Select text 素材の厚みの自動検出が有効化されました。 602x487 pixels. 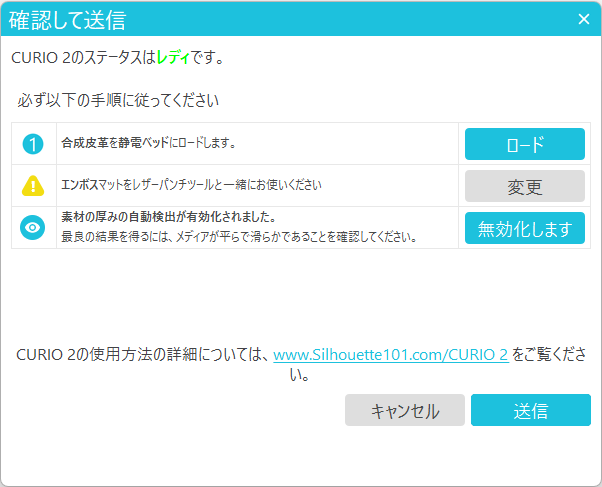click(x=169, y=217)
